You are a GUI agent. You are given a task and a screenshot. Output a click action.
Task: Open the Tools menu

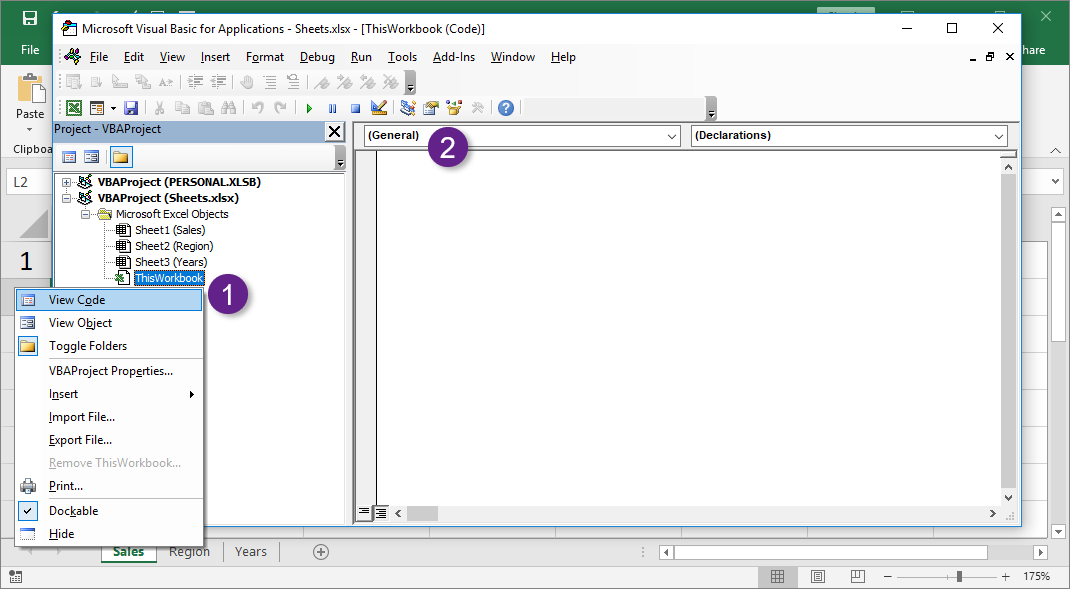pyautogui.click(x=402, y=57)
